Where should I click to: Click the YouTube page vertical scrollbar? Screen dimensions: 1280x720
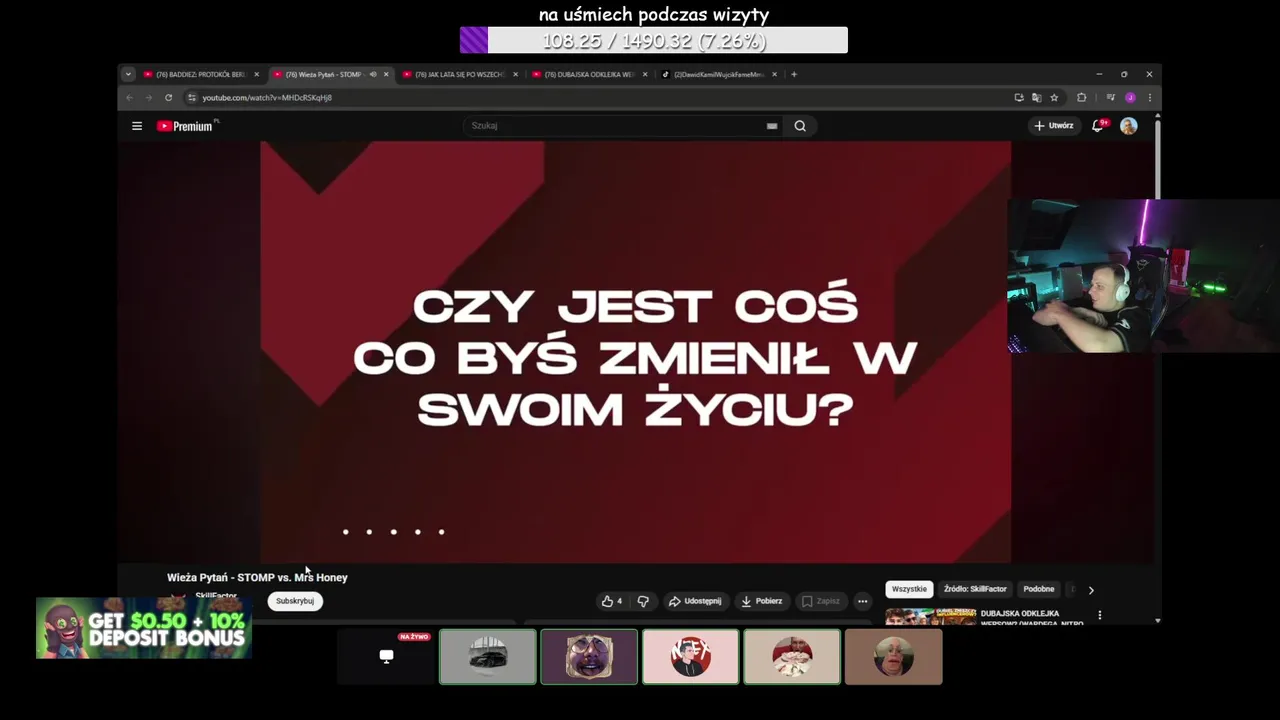pos(1158,160)
